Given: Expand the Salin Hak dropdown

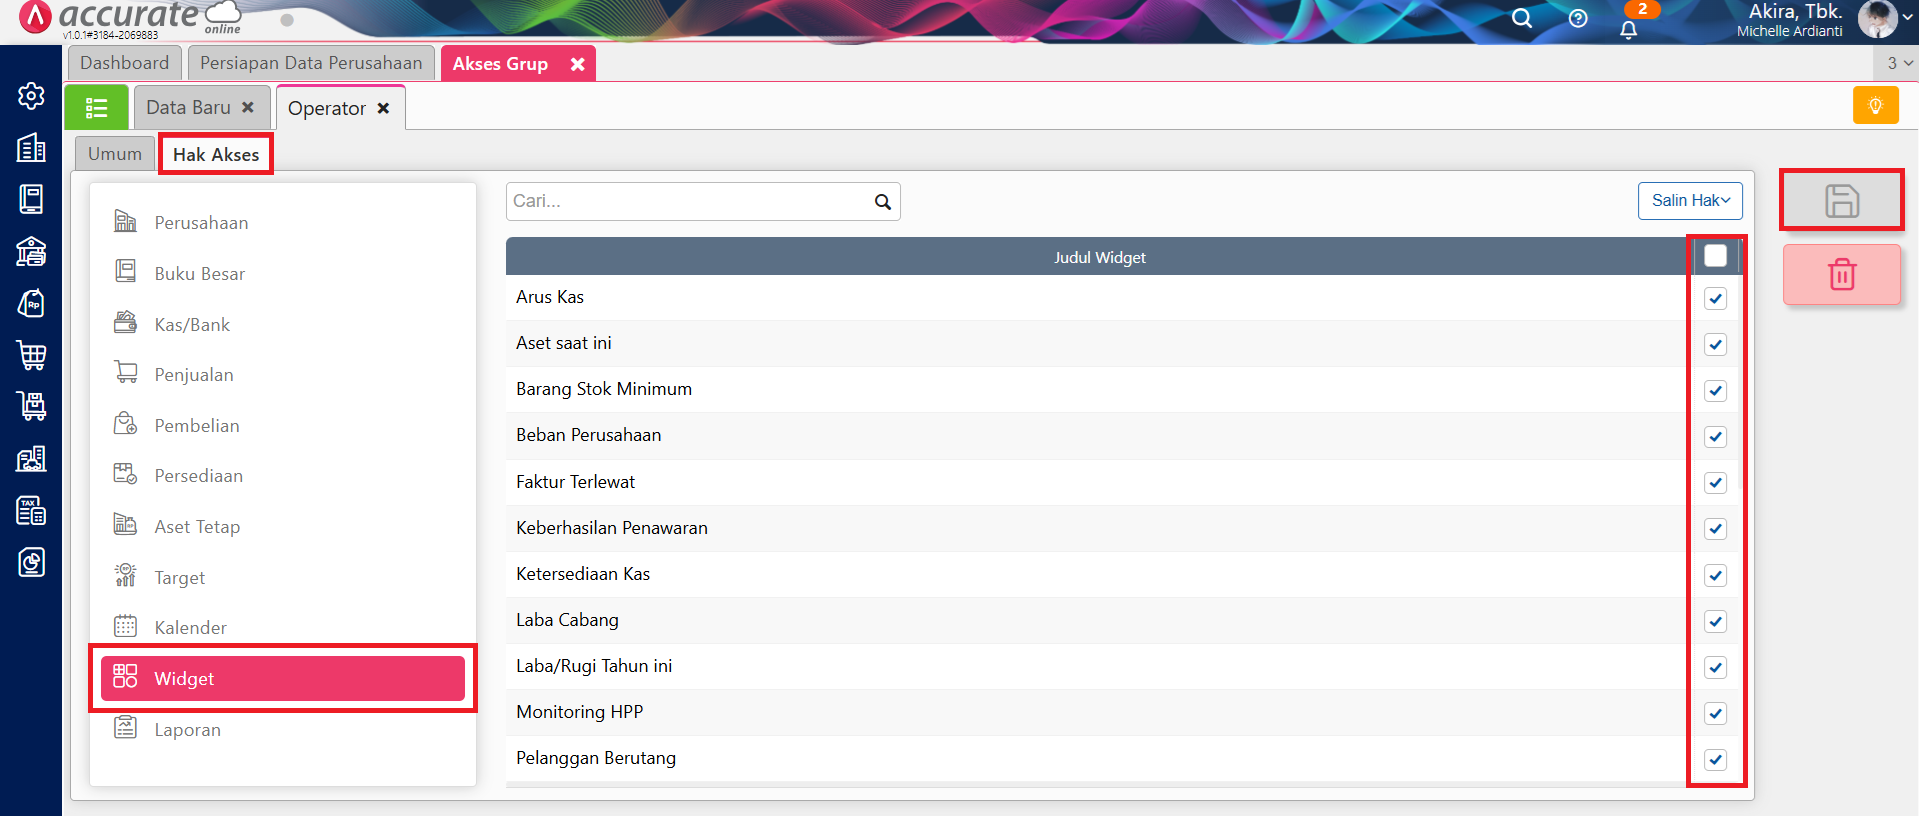Looking at the screenshot, I should pos(1689,201).
